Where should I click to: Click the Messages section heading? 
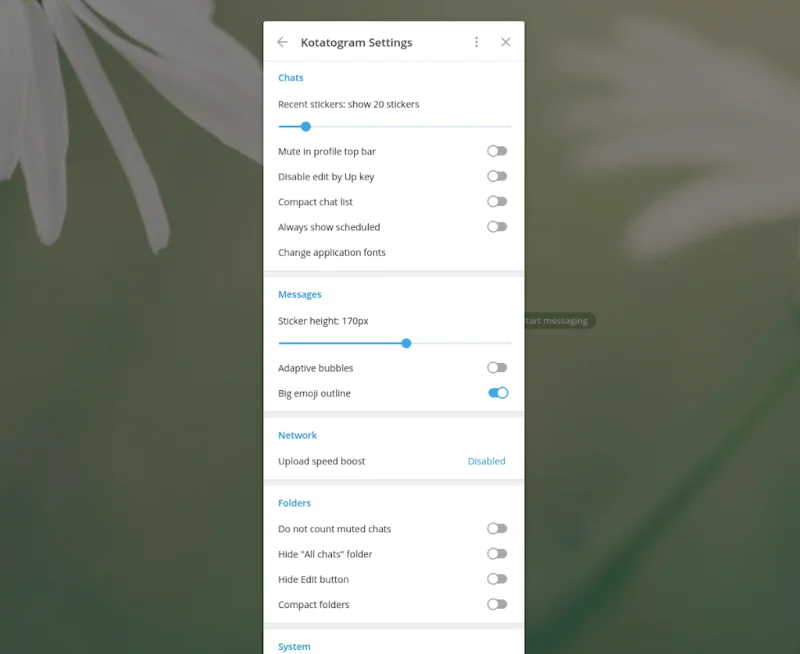click(299, 294)
